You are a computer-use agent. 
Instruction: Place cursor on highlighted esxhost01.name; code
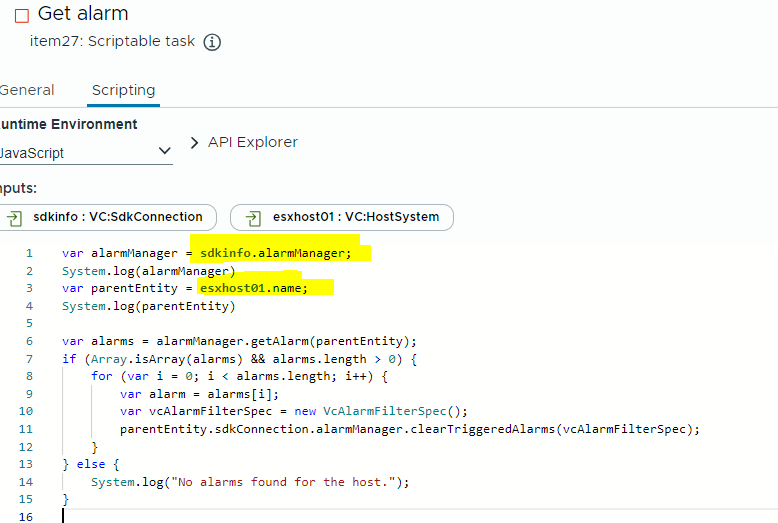click(x=254, y=288)
